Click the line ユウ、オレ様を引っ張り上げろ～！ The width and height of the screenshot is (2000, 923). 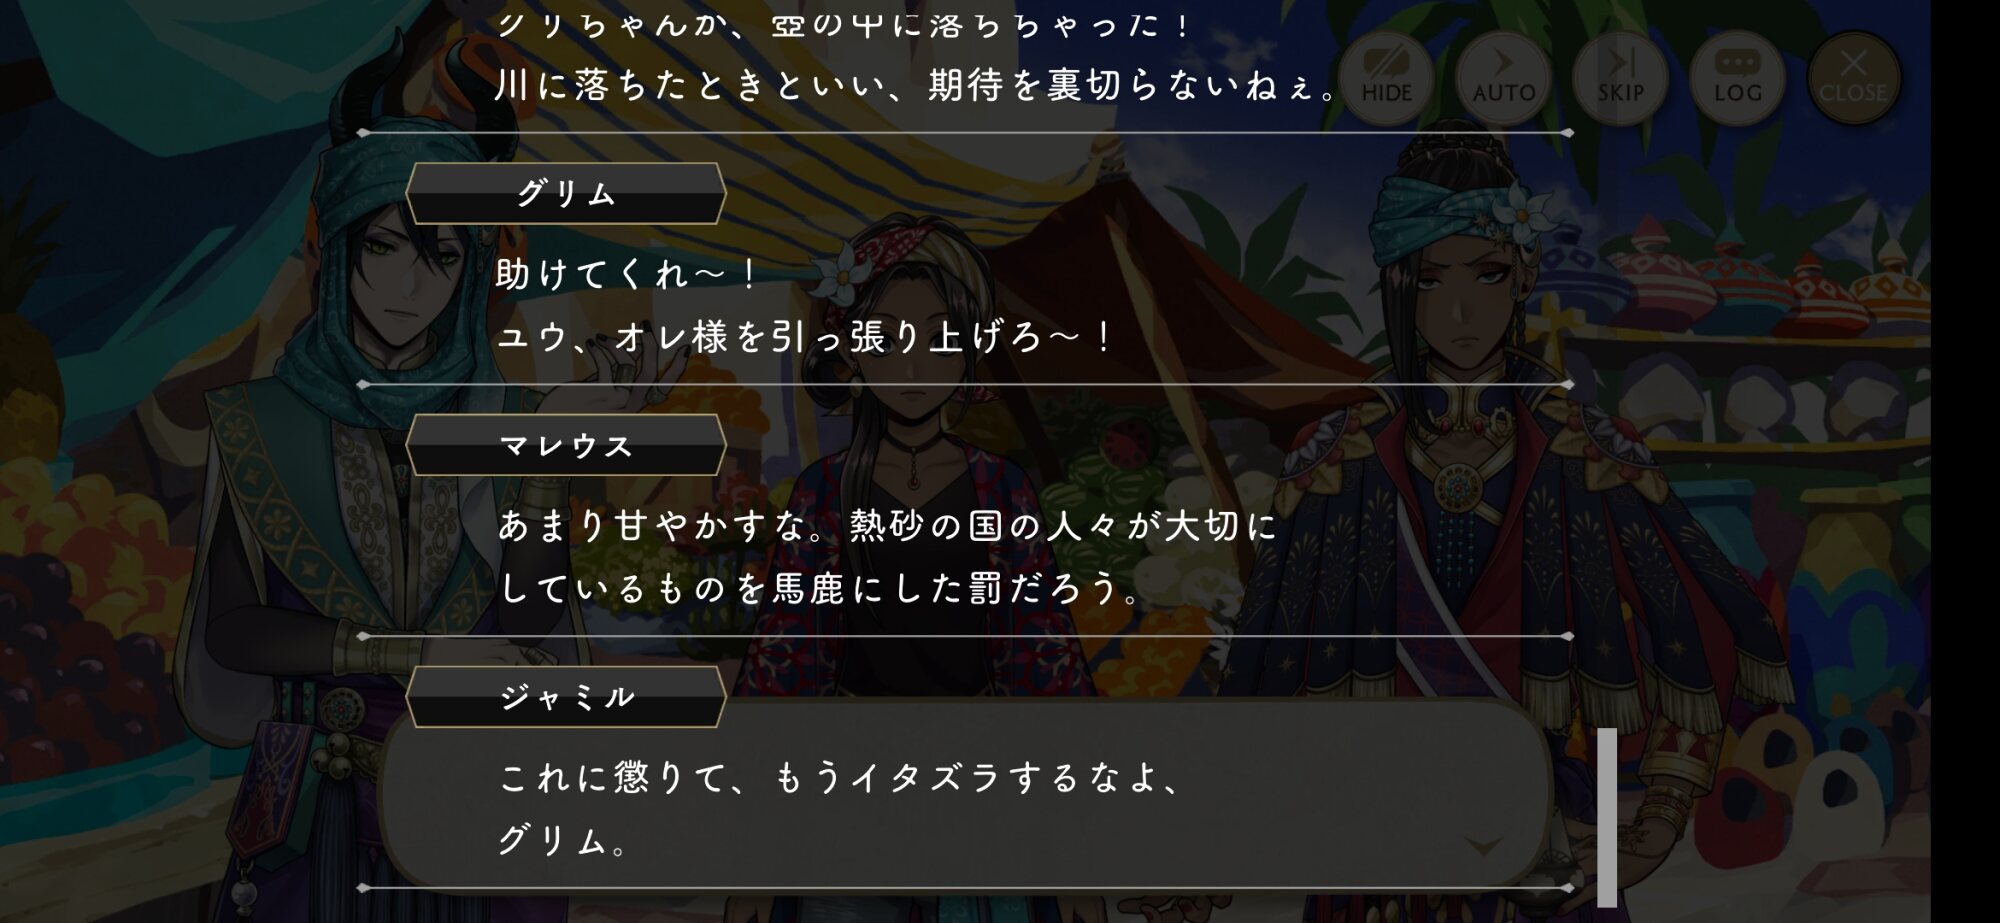click(806, 337)
